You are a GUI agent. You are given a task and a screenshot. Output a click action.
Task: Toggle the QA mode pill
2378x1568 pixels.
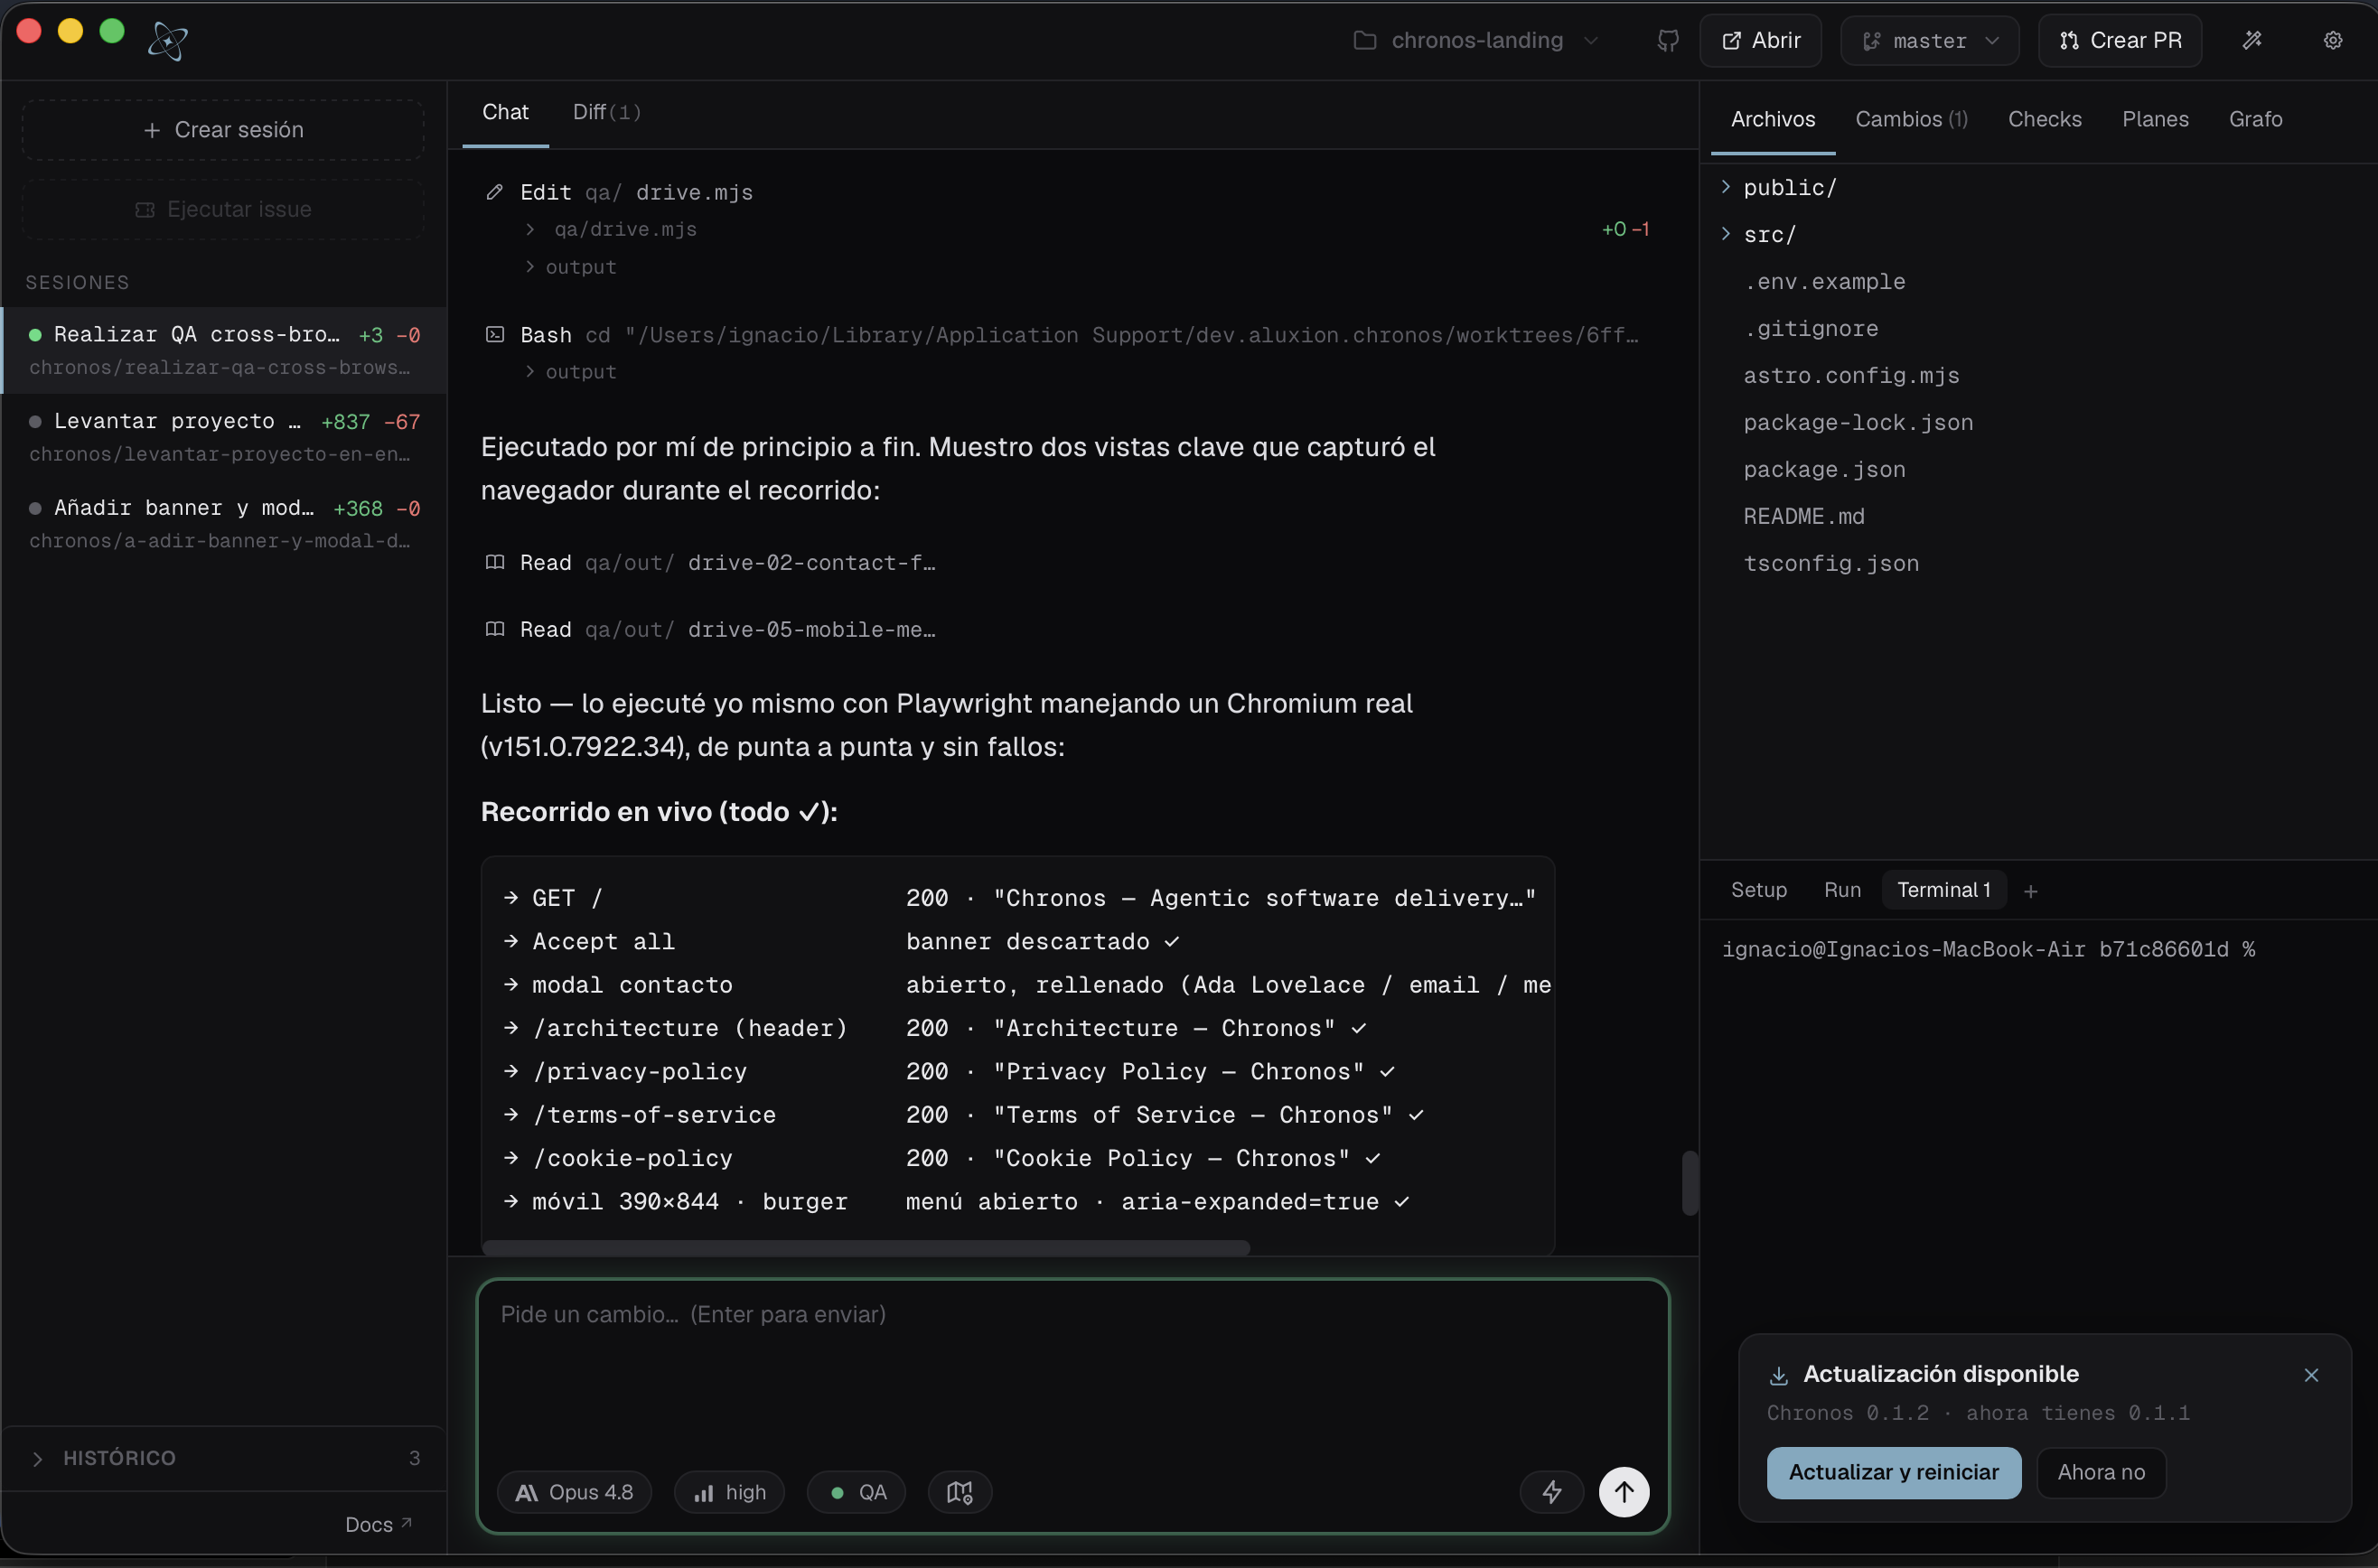pos(857,1492)
